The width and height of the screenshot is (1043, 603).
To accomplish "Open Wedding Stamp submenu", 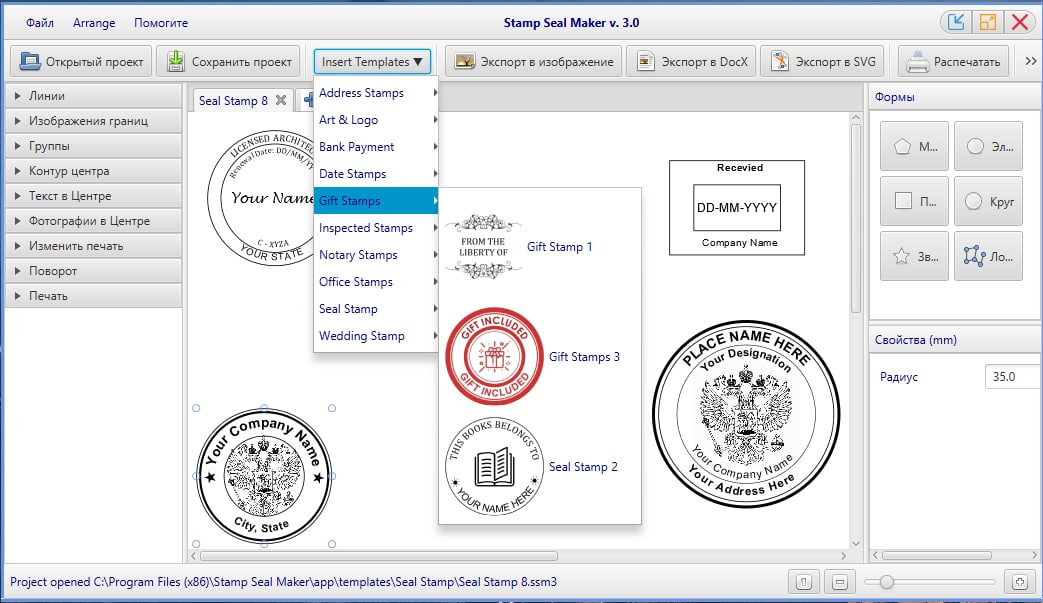I will 376,336.
